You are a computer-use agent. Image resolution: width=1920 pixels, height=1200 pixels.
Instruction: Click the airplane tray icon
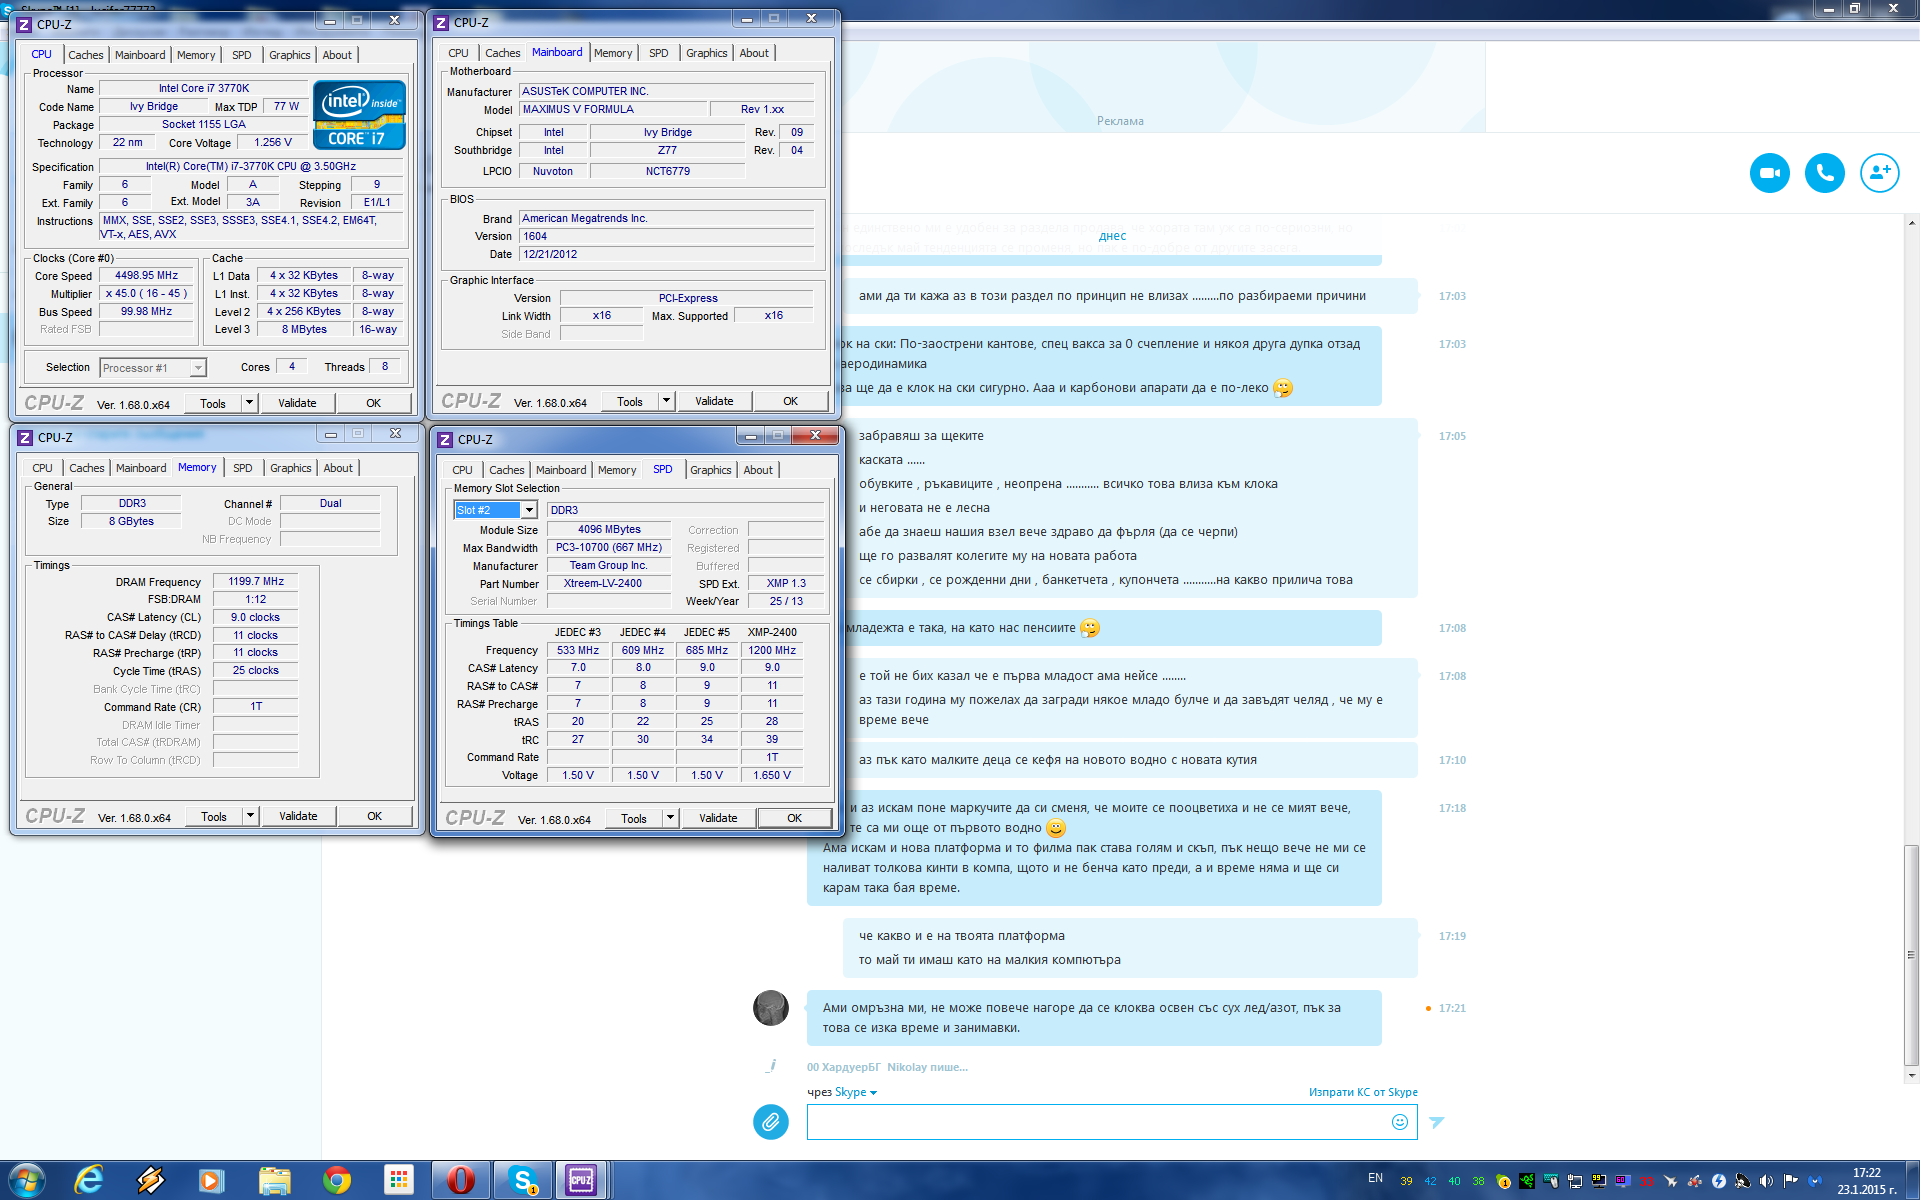[1670, 1181]
